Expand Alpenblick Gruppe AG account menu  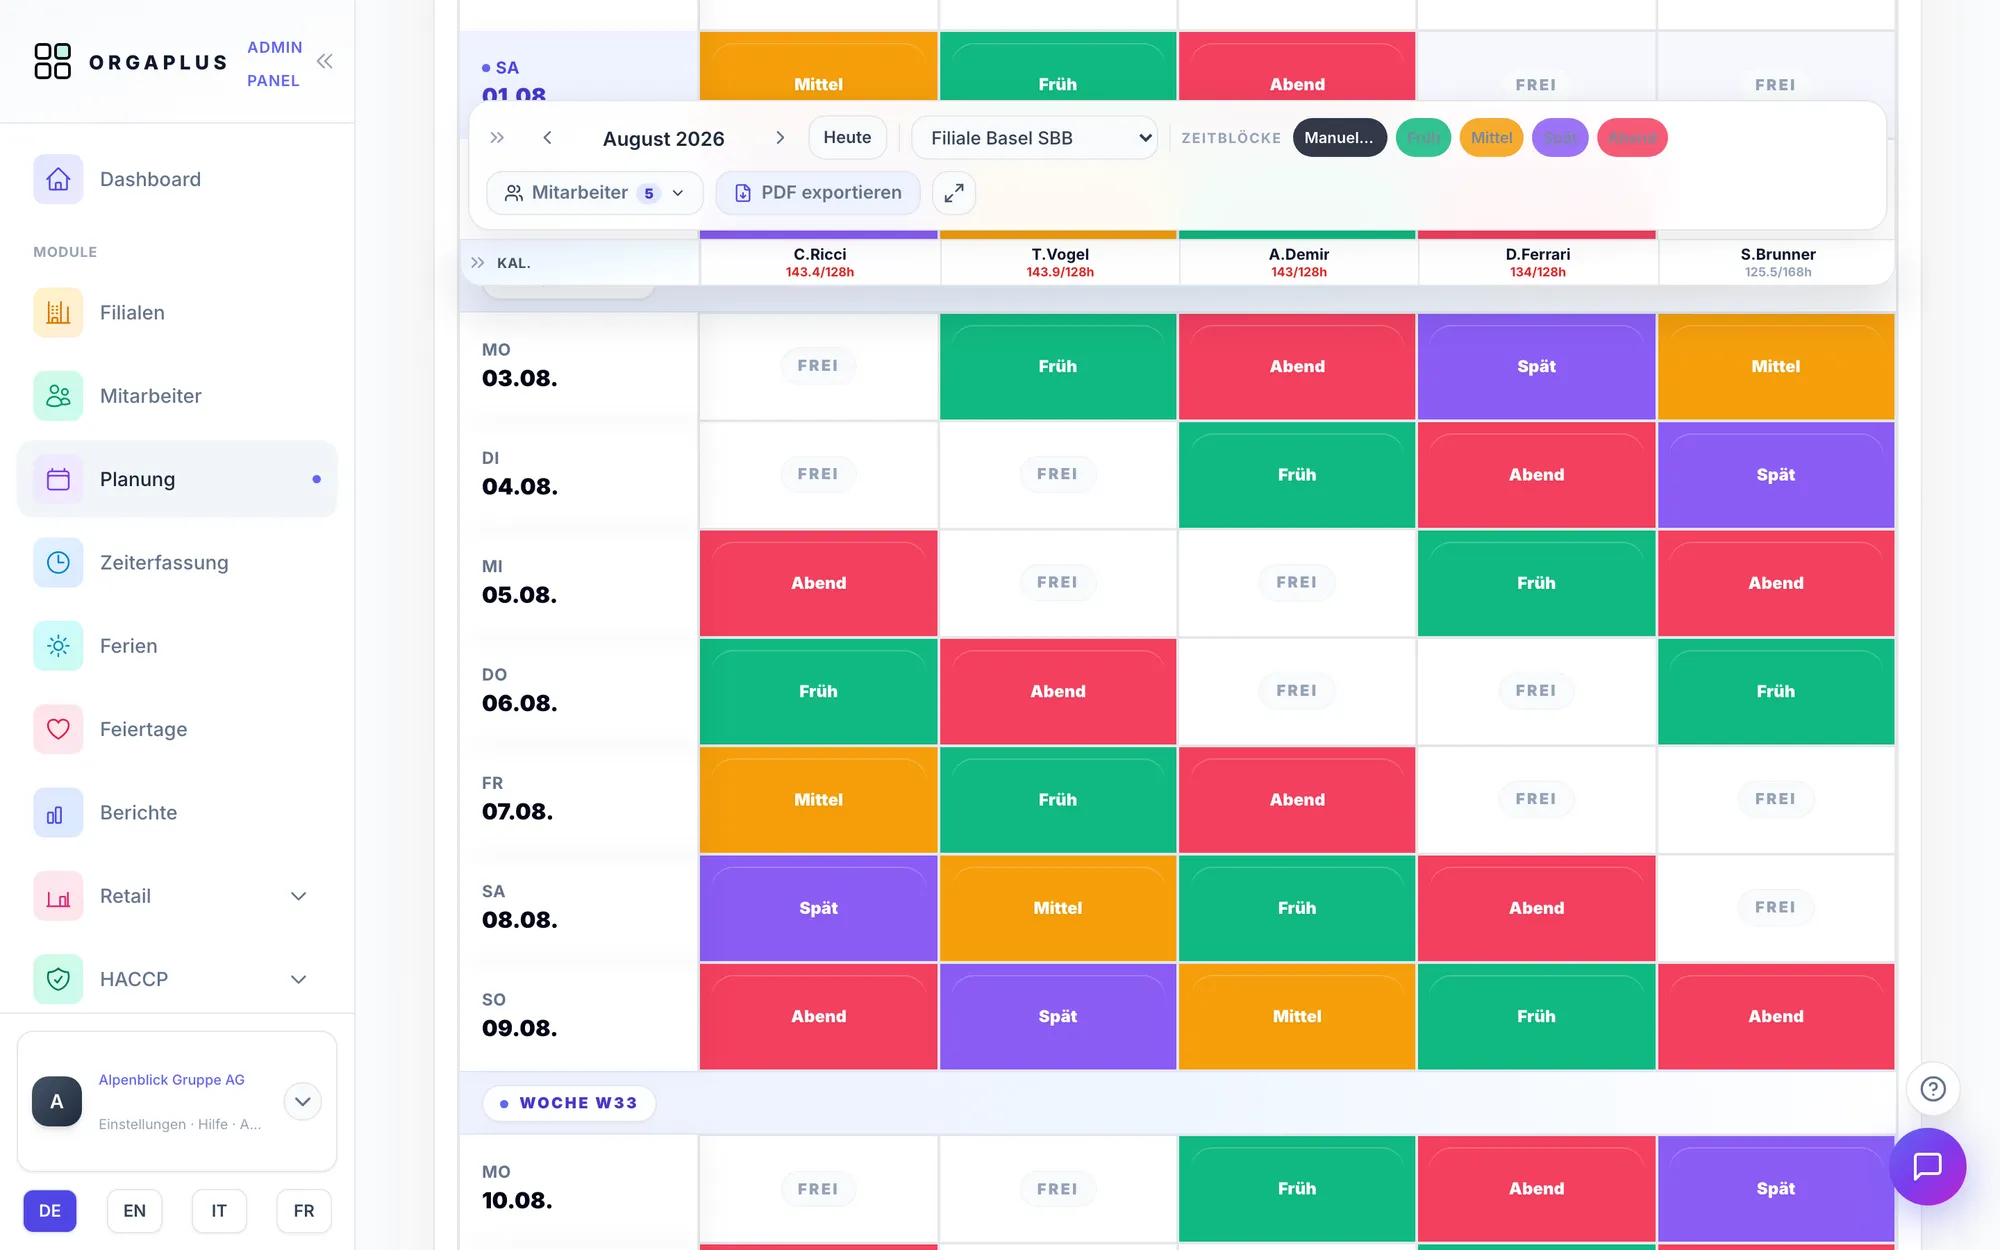[x=302, y=1102]
